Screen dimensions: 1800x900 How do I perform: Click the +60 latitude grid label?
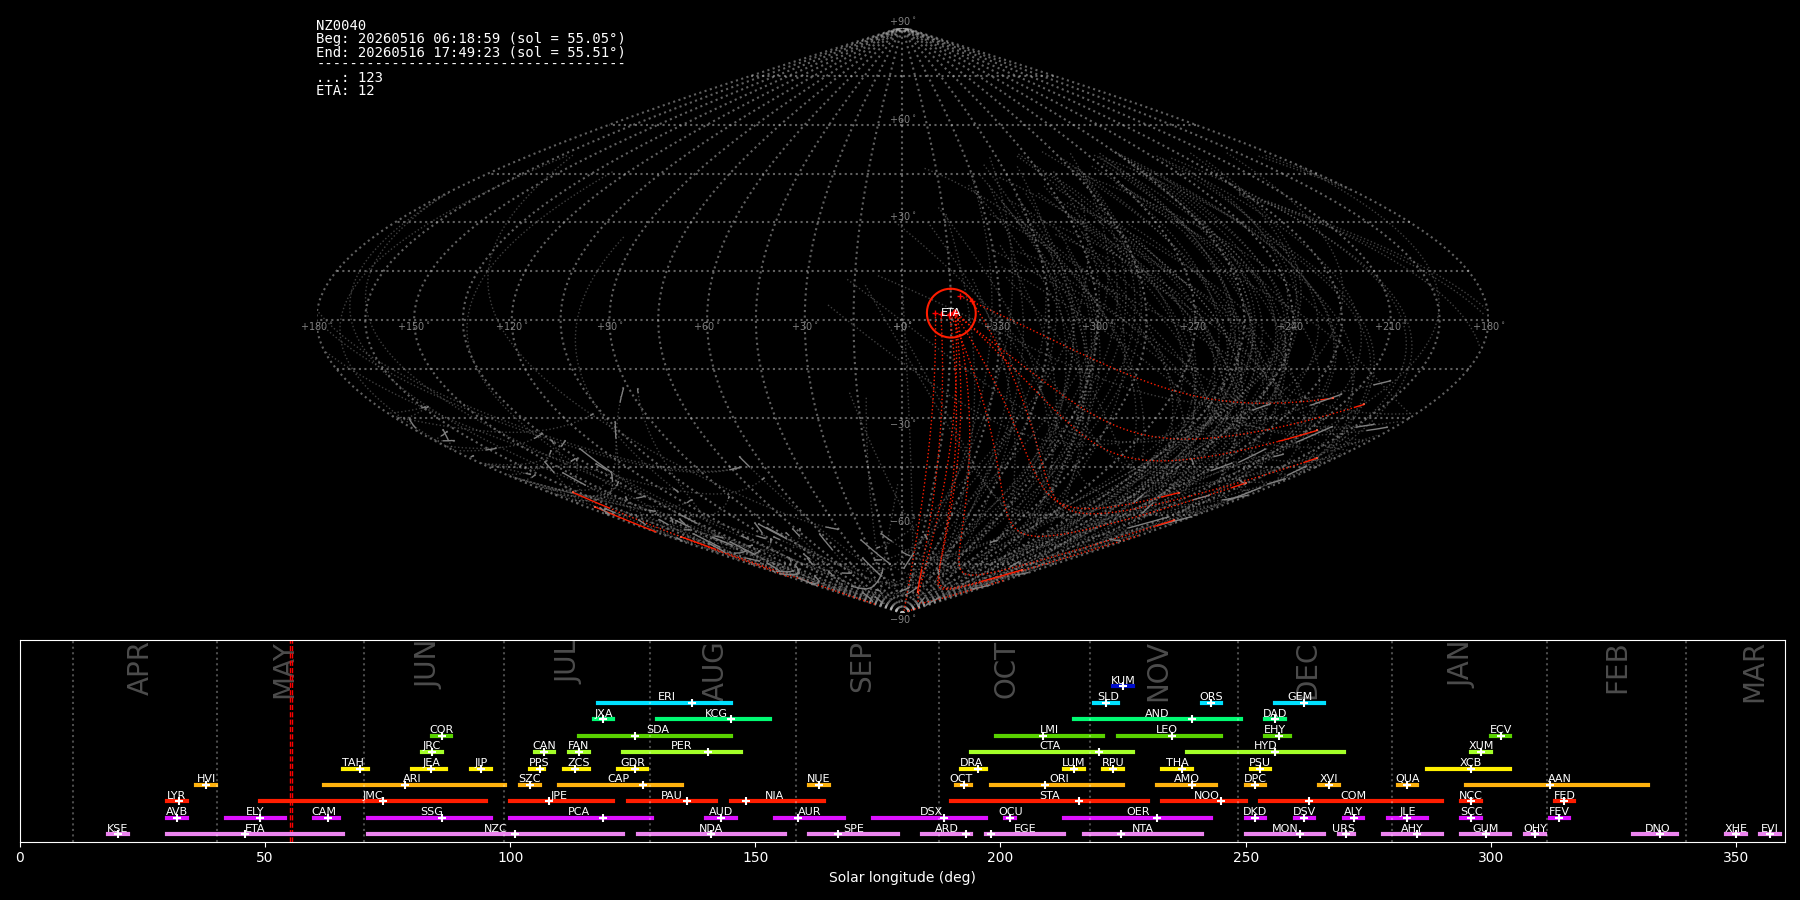pos(901,120)
